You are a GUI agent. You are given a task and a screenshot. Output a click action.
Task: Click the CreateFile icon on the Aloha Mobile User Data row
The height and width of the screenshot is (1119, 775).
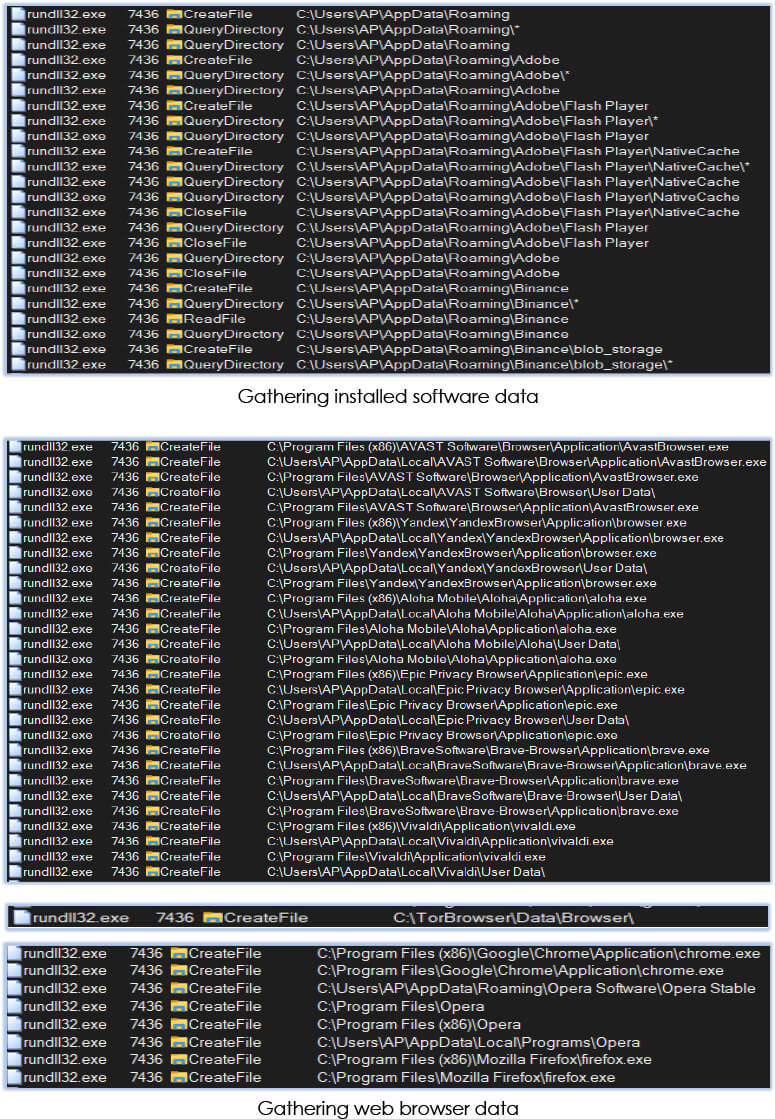(x=152, y=644)
